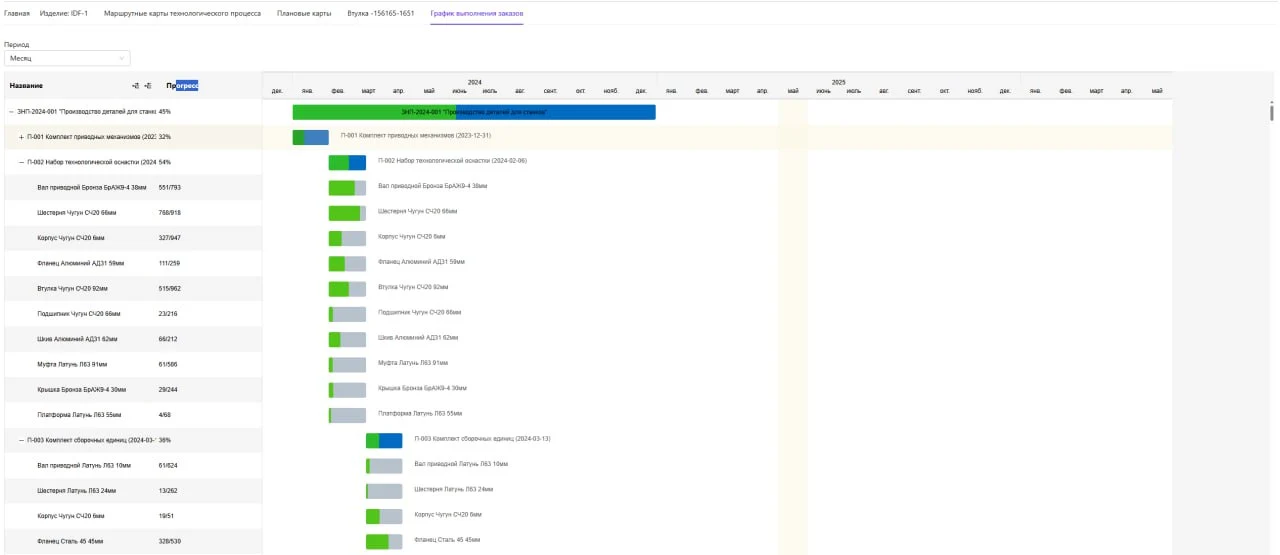Click the vertical scrollbar on the right edge
The height and width of the screenshot is (555, 1280).
(1272, 112)
